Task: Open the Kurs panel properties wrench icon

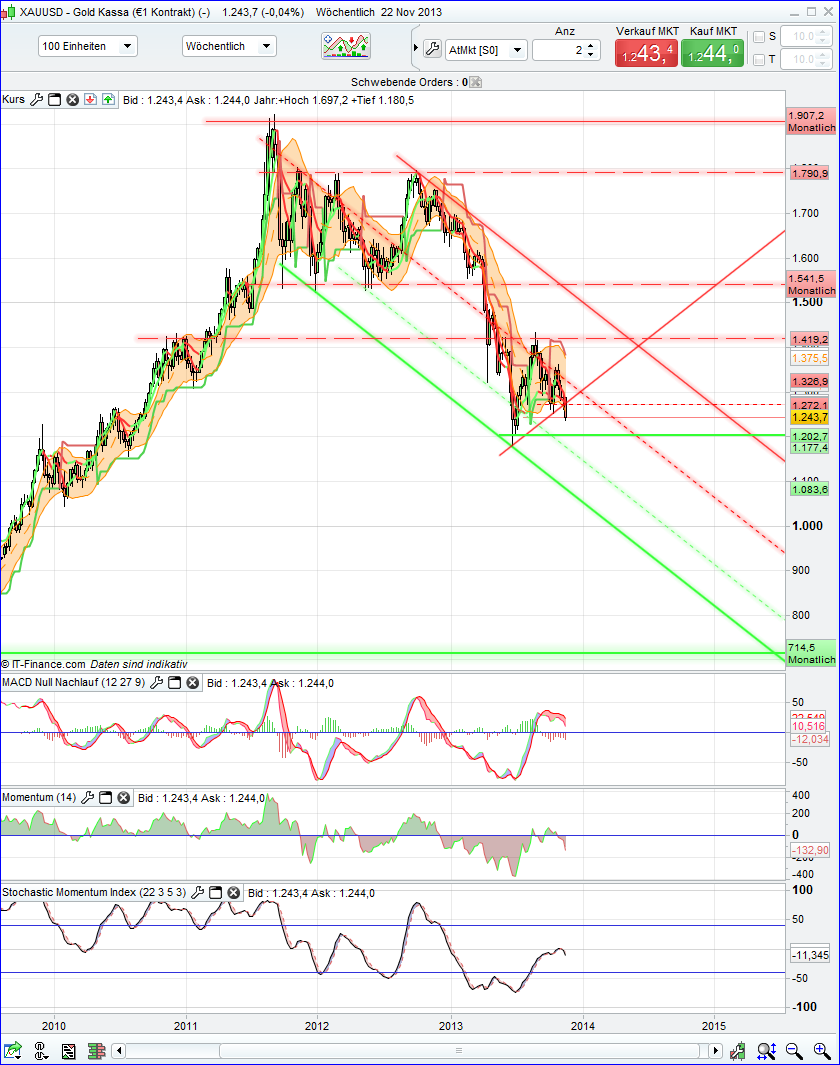Action: point(36,99)
